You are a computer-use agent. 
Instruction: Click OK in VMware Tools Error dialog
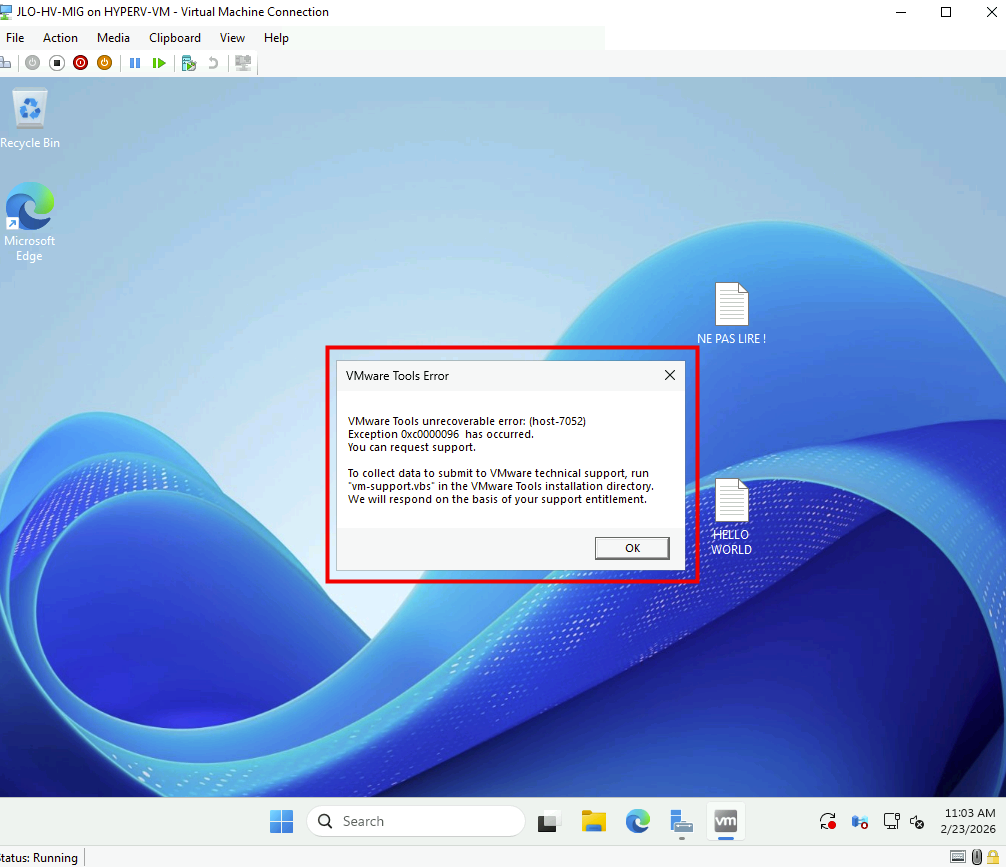[x=632, y=548]
